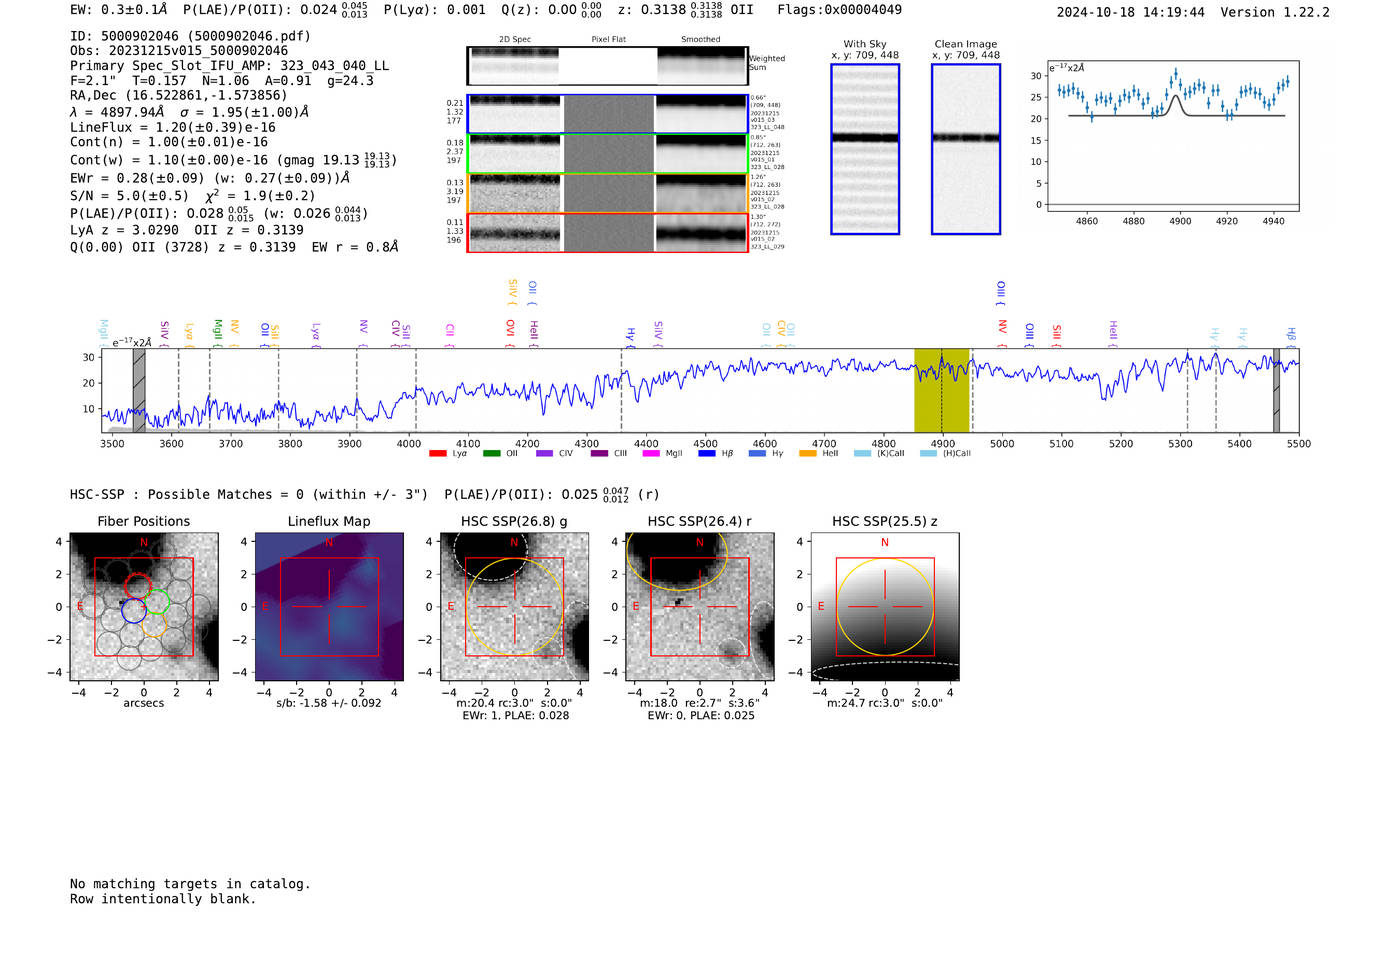Image resolution: width=1400 pixels, height=953 pixels.
Task: Click the Obs: 20231215v015_5000902046 line
Action: pos(179,51)
